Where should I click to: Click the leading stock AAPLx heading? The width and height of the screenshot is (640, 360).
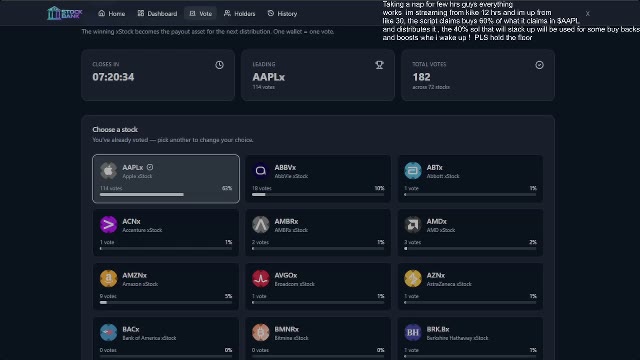pos(269,77)
